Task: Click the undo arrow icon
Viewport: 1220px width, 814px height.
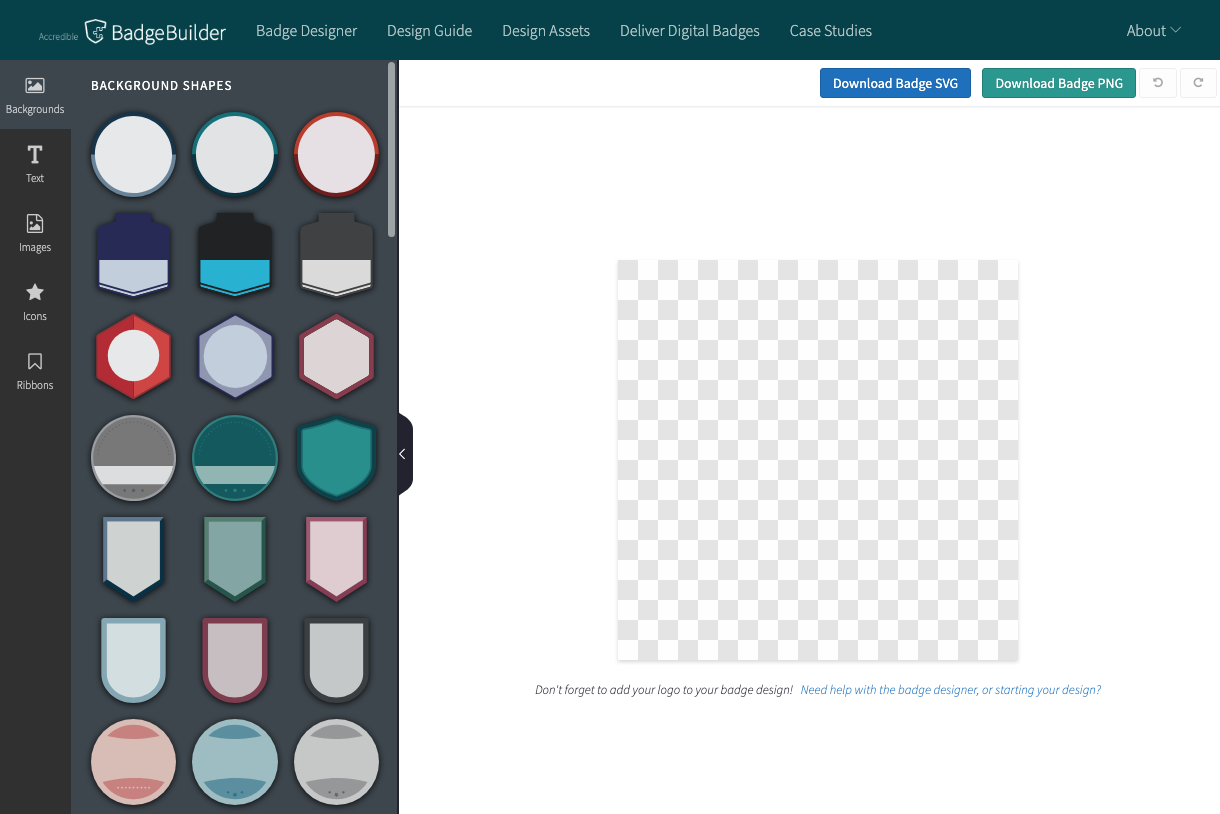Action: [1158, 83]
